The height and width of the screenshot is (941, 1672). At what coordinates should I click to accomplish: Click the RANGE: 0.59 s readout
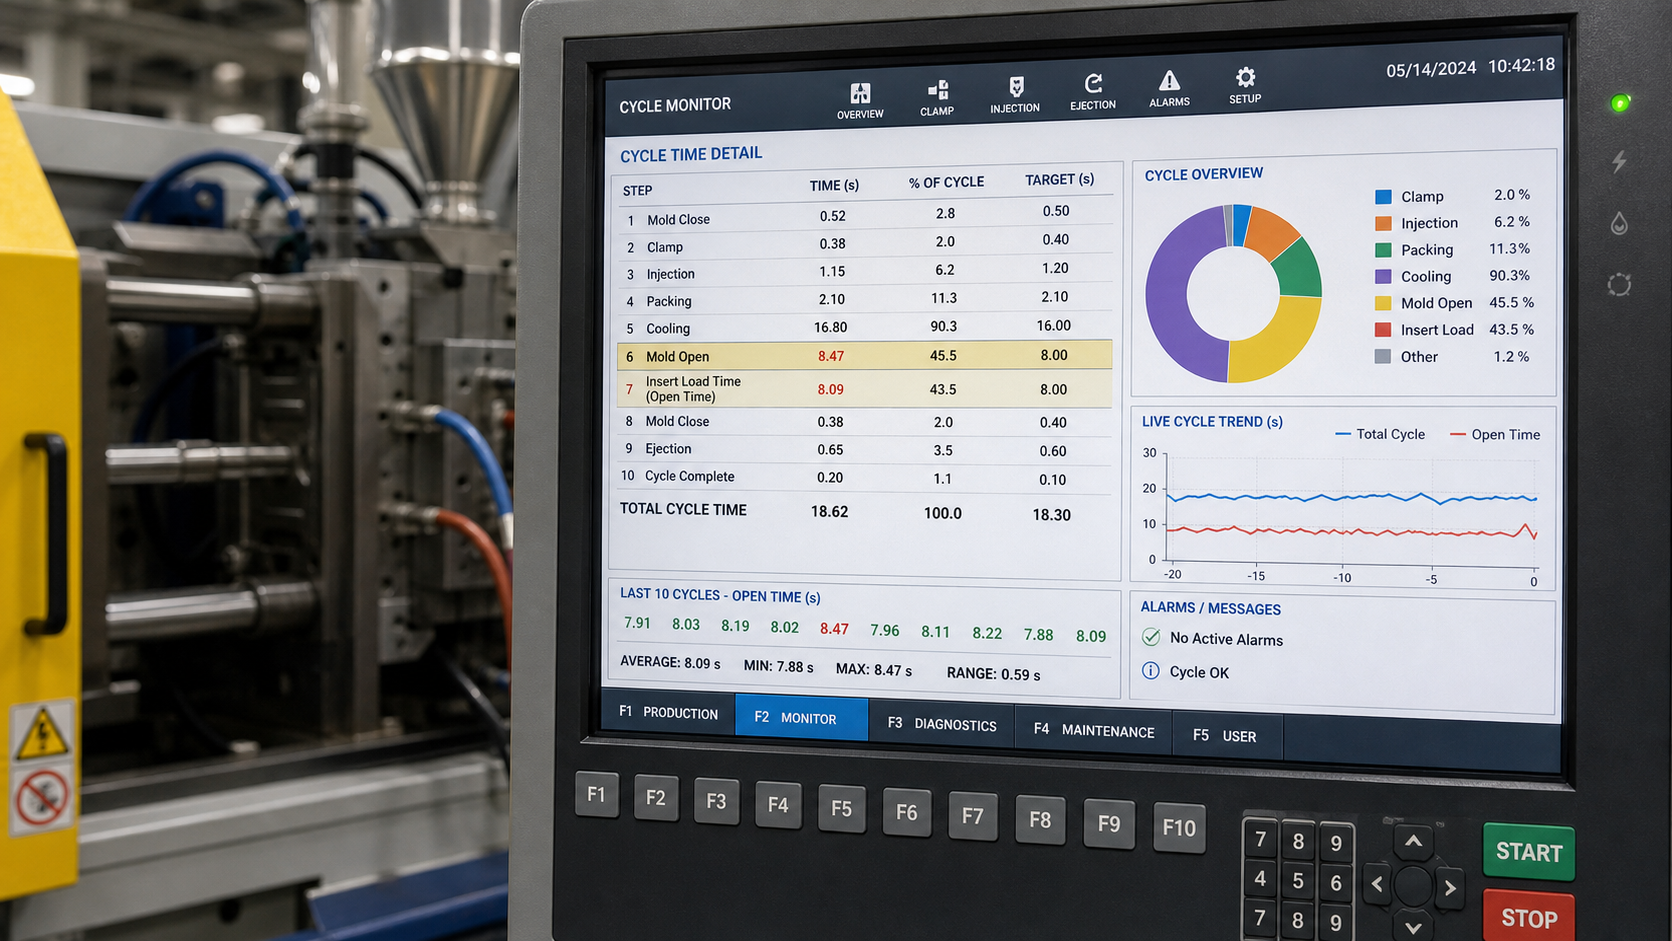[x=993, y=673]
